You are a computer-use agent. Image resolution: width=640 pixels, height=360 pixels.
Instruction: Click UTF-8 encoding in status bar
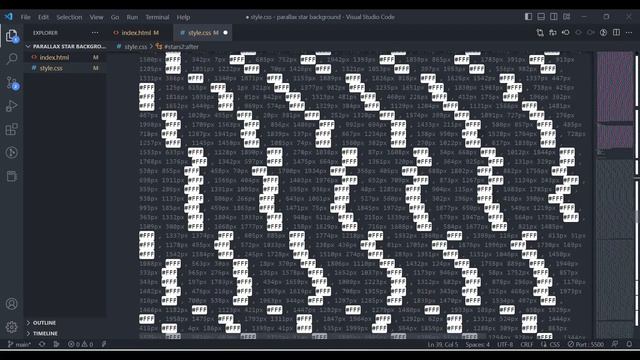[505, 344]
